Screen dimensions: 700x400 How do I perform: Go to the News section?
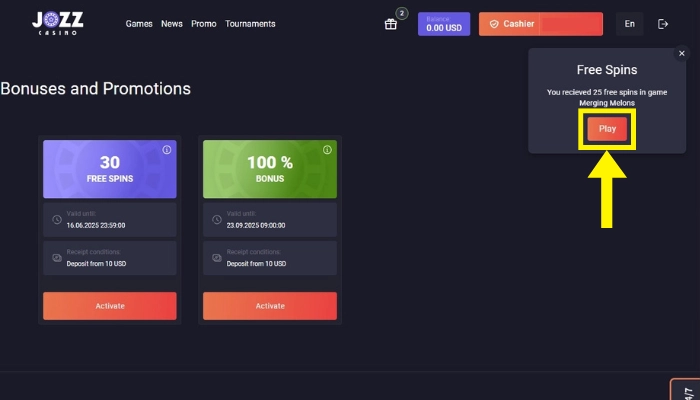click(x=172, y=24)
